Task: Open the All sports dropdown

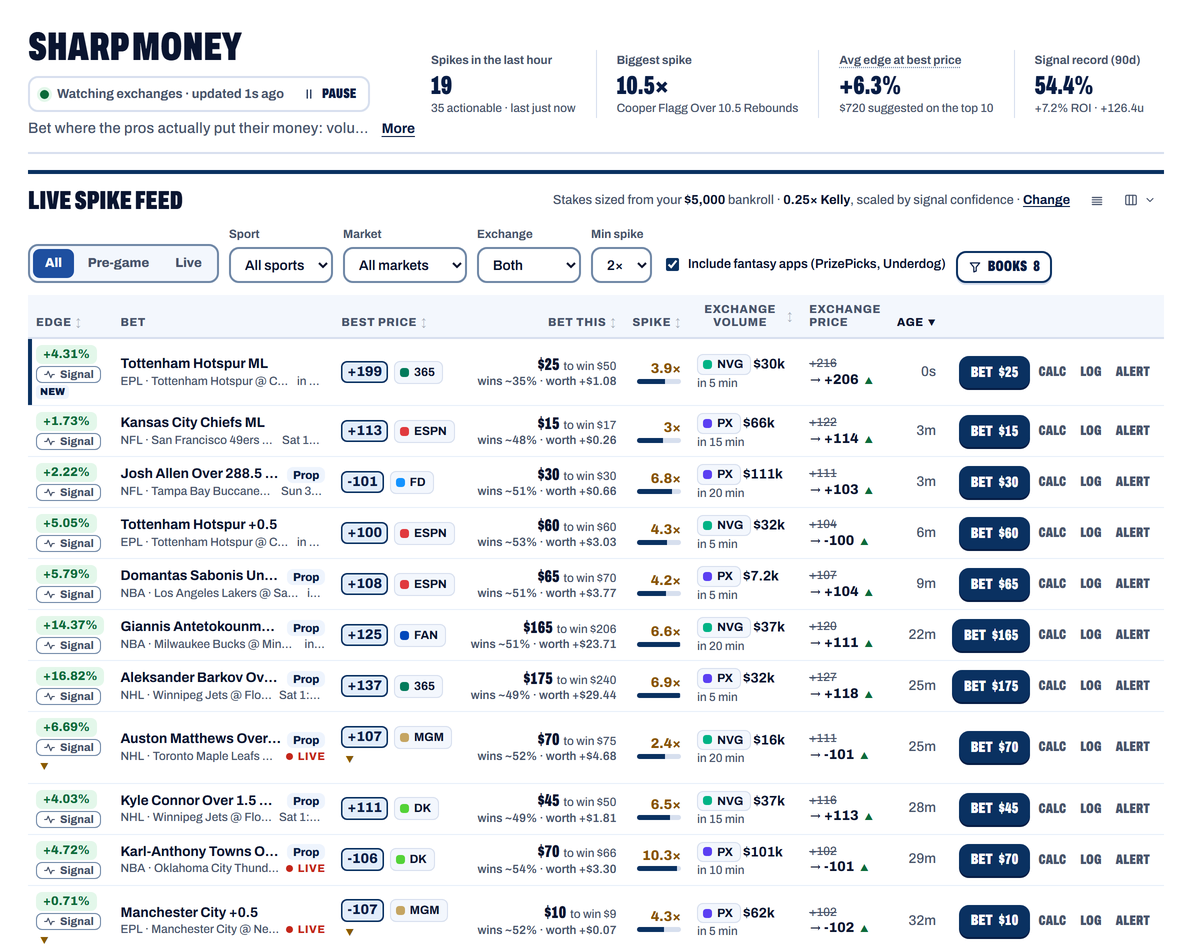Action: 281,265
